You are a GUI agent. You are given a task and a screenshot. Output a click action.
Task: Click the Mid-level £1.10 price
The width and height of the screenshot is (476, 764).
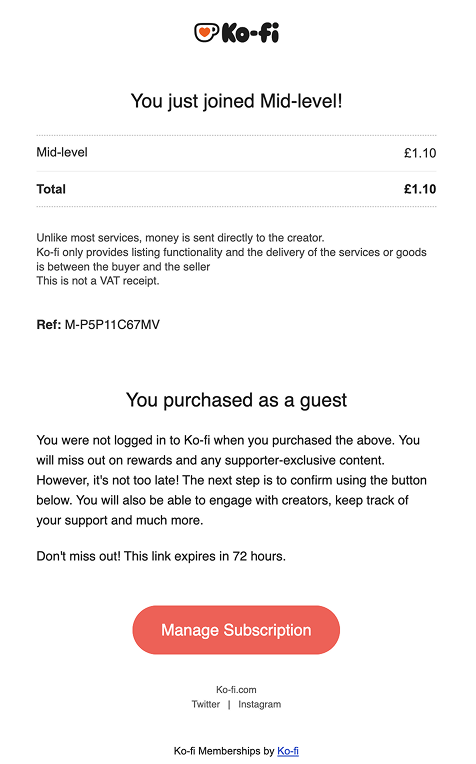[x=420, y=153]
